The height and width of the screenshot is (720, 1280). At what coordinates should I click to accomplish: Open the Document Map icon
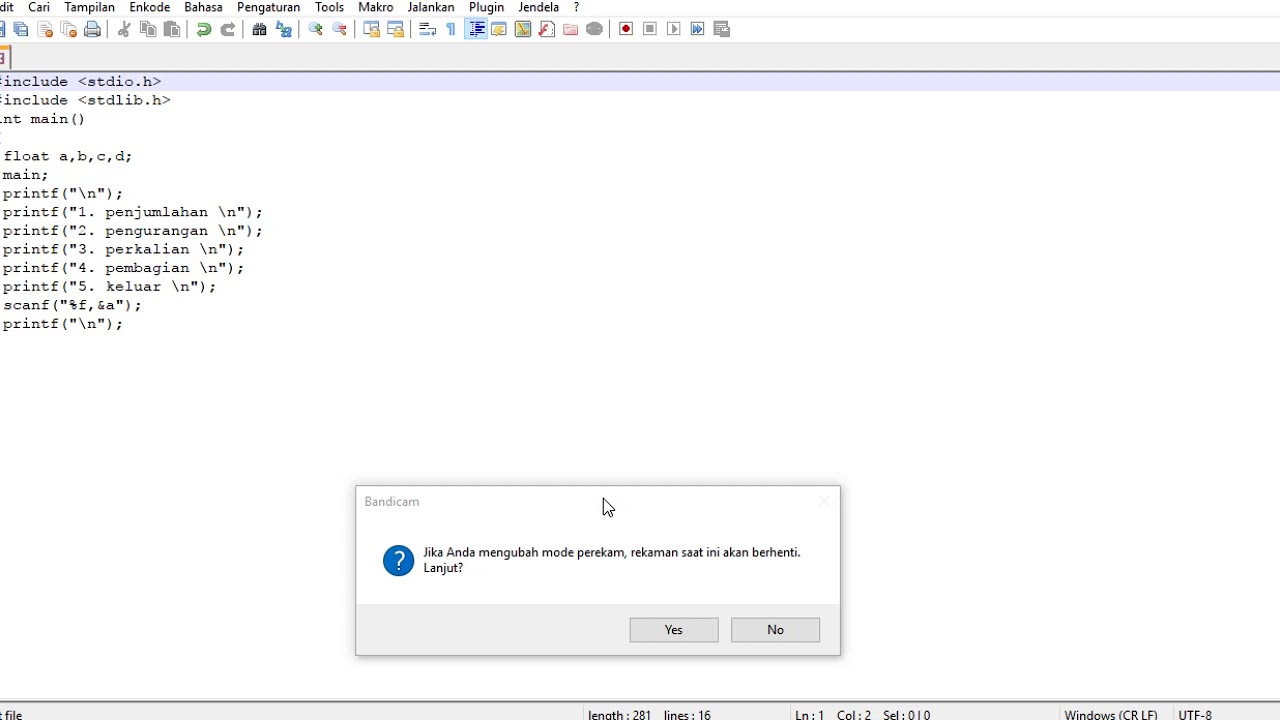tap(523, 29)
